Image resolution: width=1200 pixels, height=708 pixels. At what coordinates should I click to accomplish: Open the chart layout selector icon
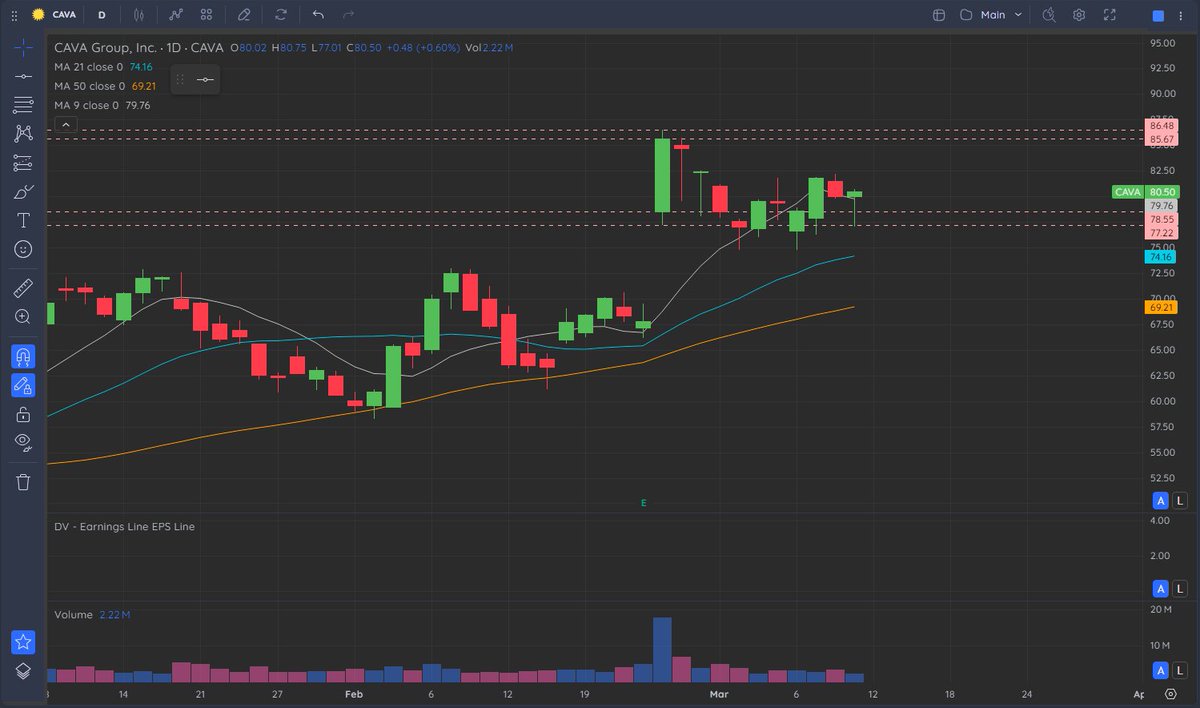(938, 15)
